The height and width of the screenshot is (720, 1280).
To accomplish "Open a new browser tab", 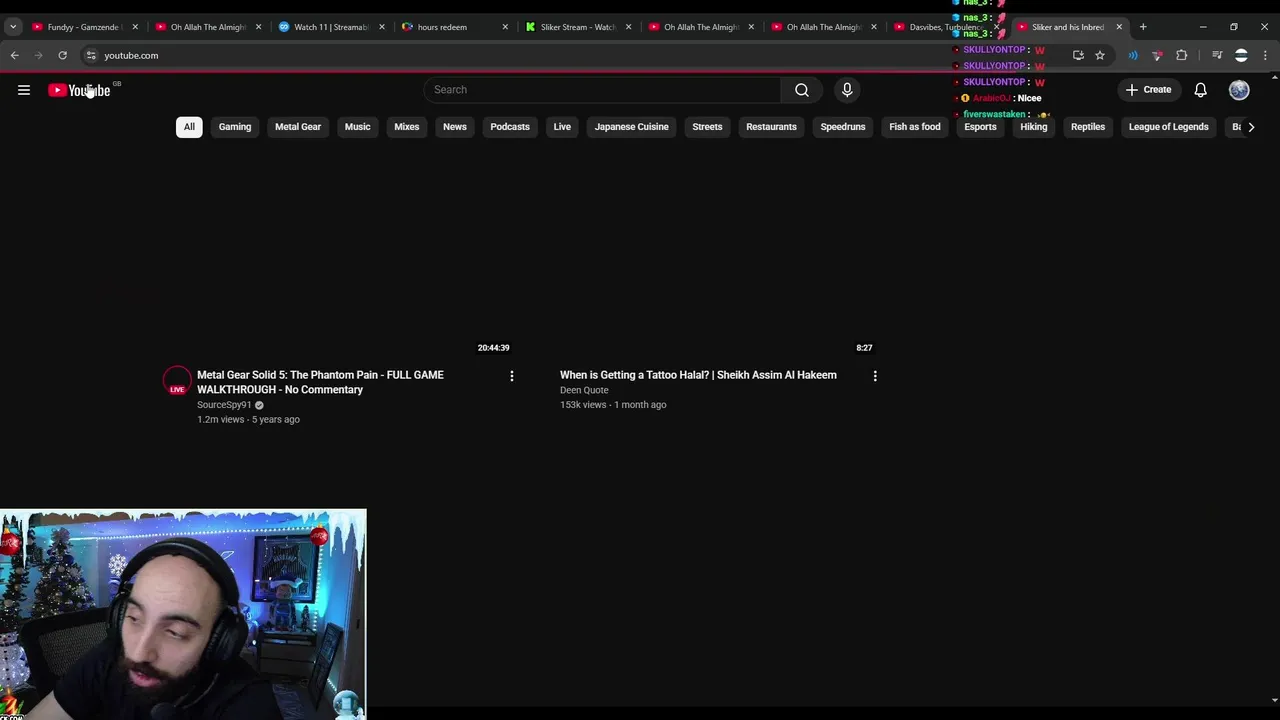I will (x=1143, y=27).
